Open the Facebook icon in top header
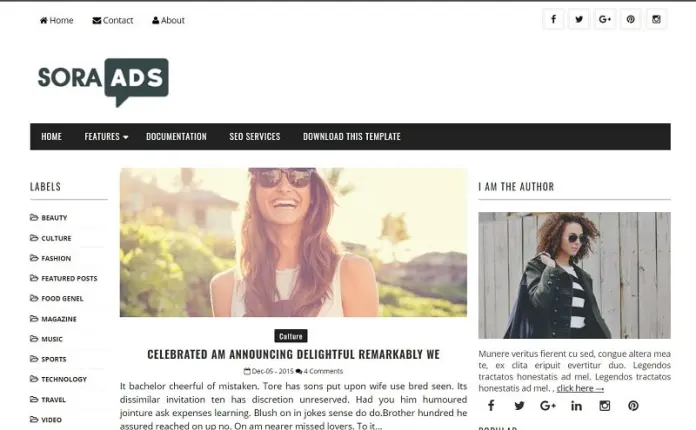 coord(553,19)
